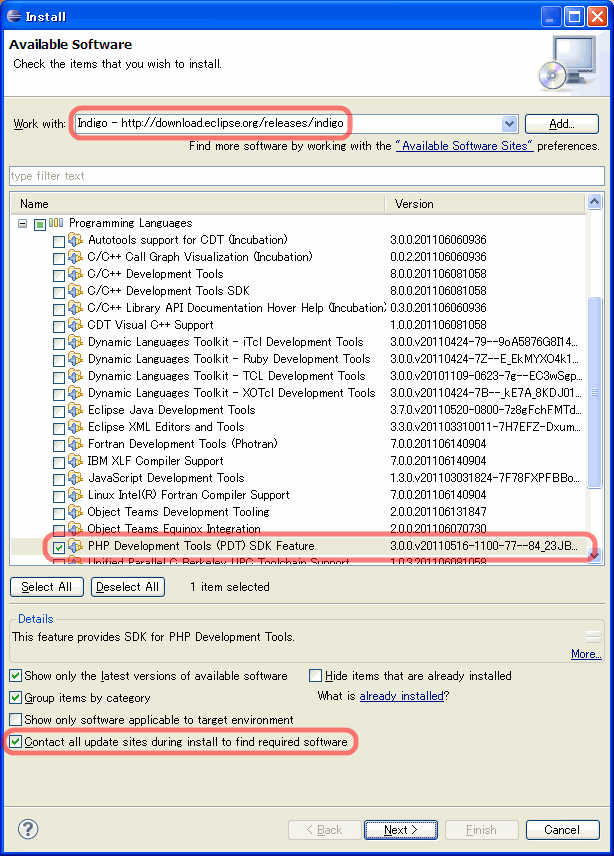The height and width of the screenshot is (856, 614).
Task: Open the Available Software Sites preferences link
Action: click(x=464, y=146)
